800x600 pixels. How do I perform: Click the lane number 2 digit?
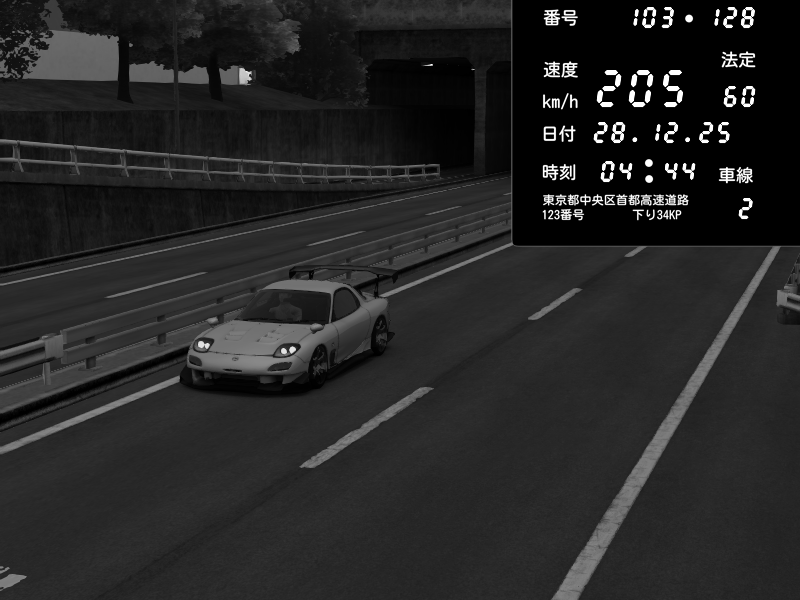point(744,209)
